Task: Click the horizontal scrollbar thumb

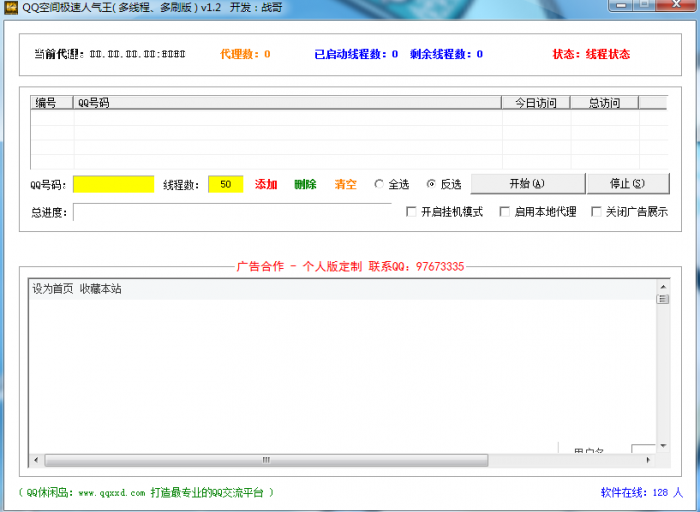Action: click(266, 460)
